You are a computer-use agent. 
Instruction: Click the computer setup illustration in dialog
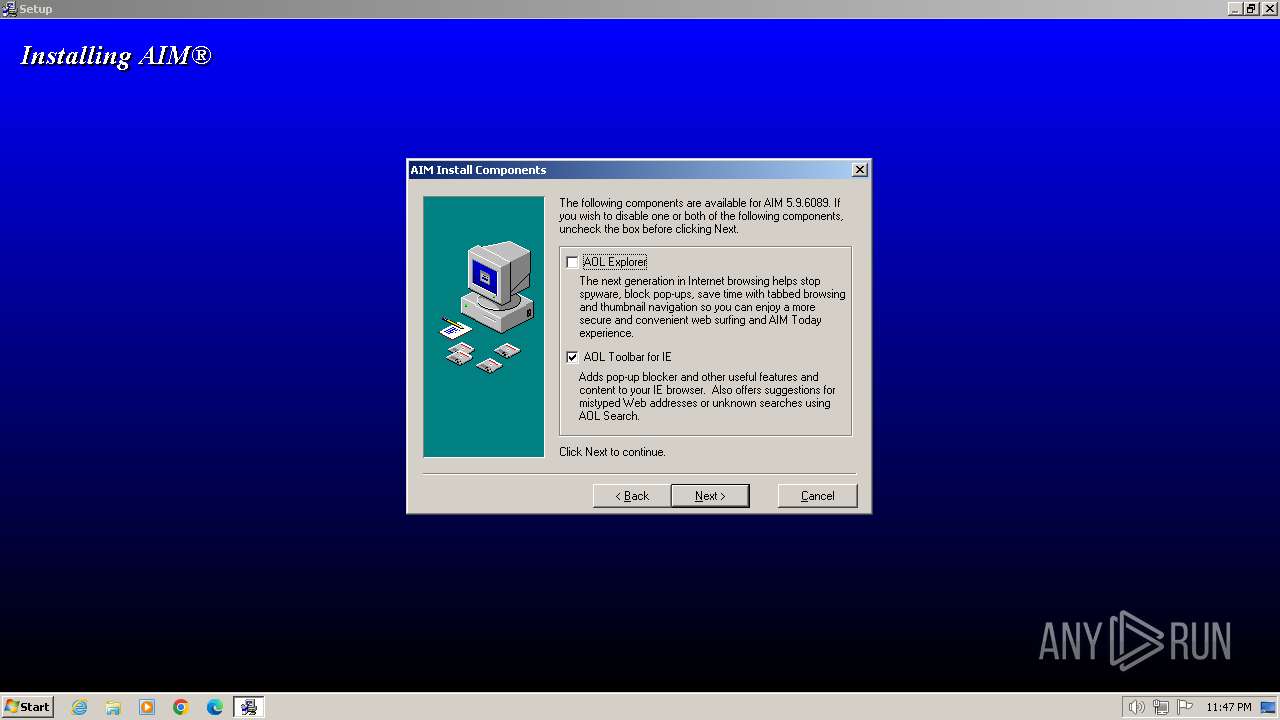pos(484,327)
